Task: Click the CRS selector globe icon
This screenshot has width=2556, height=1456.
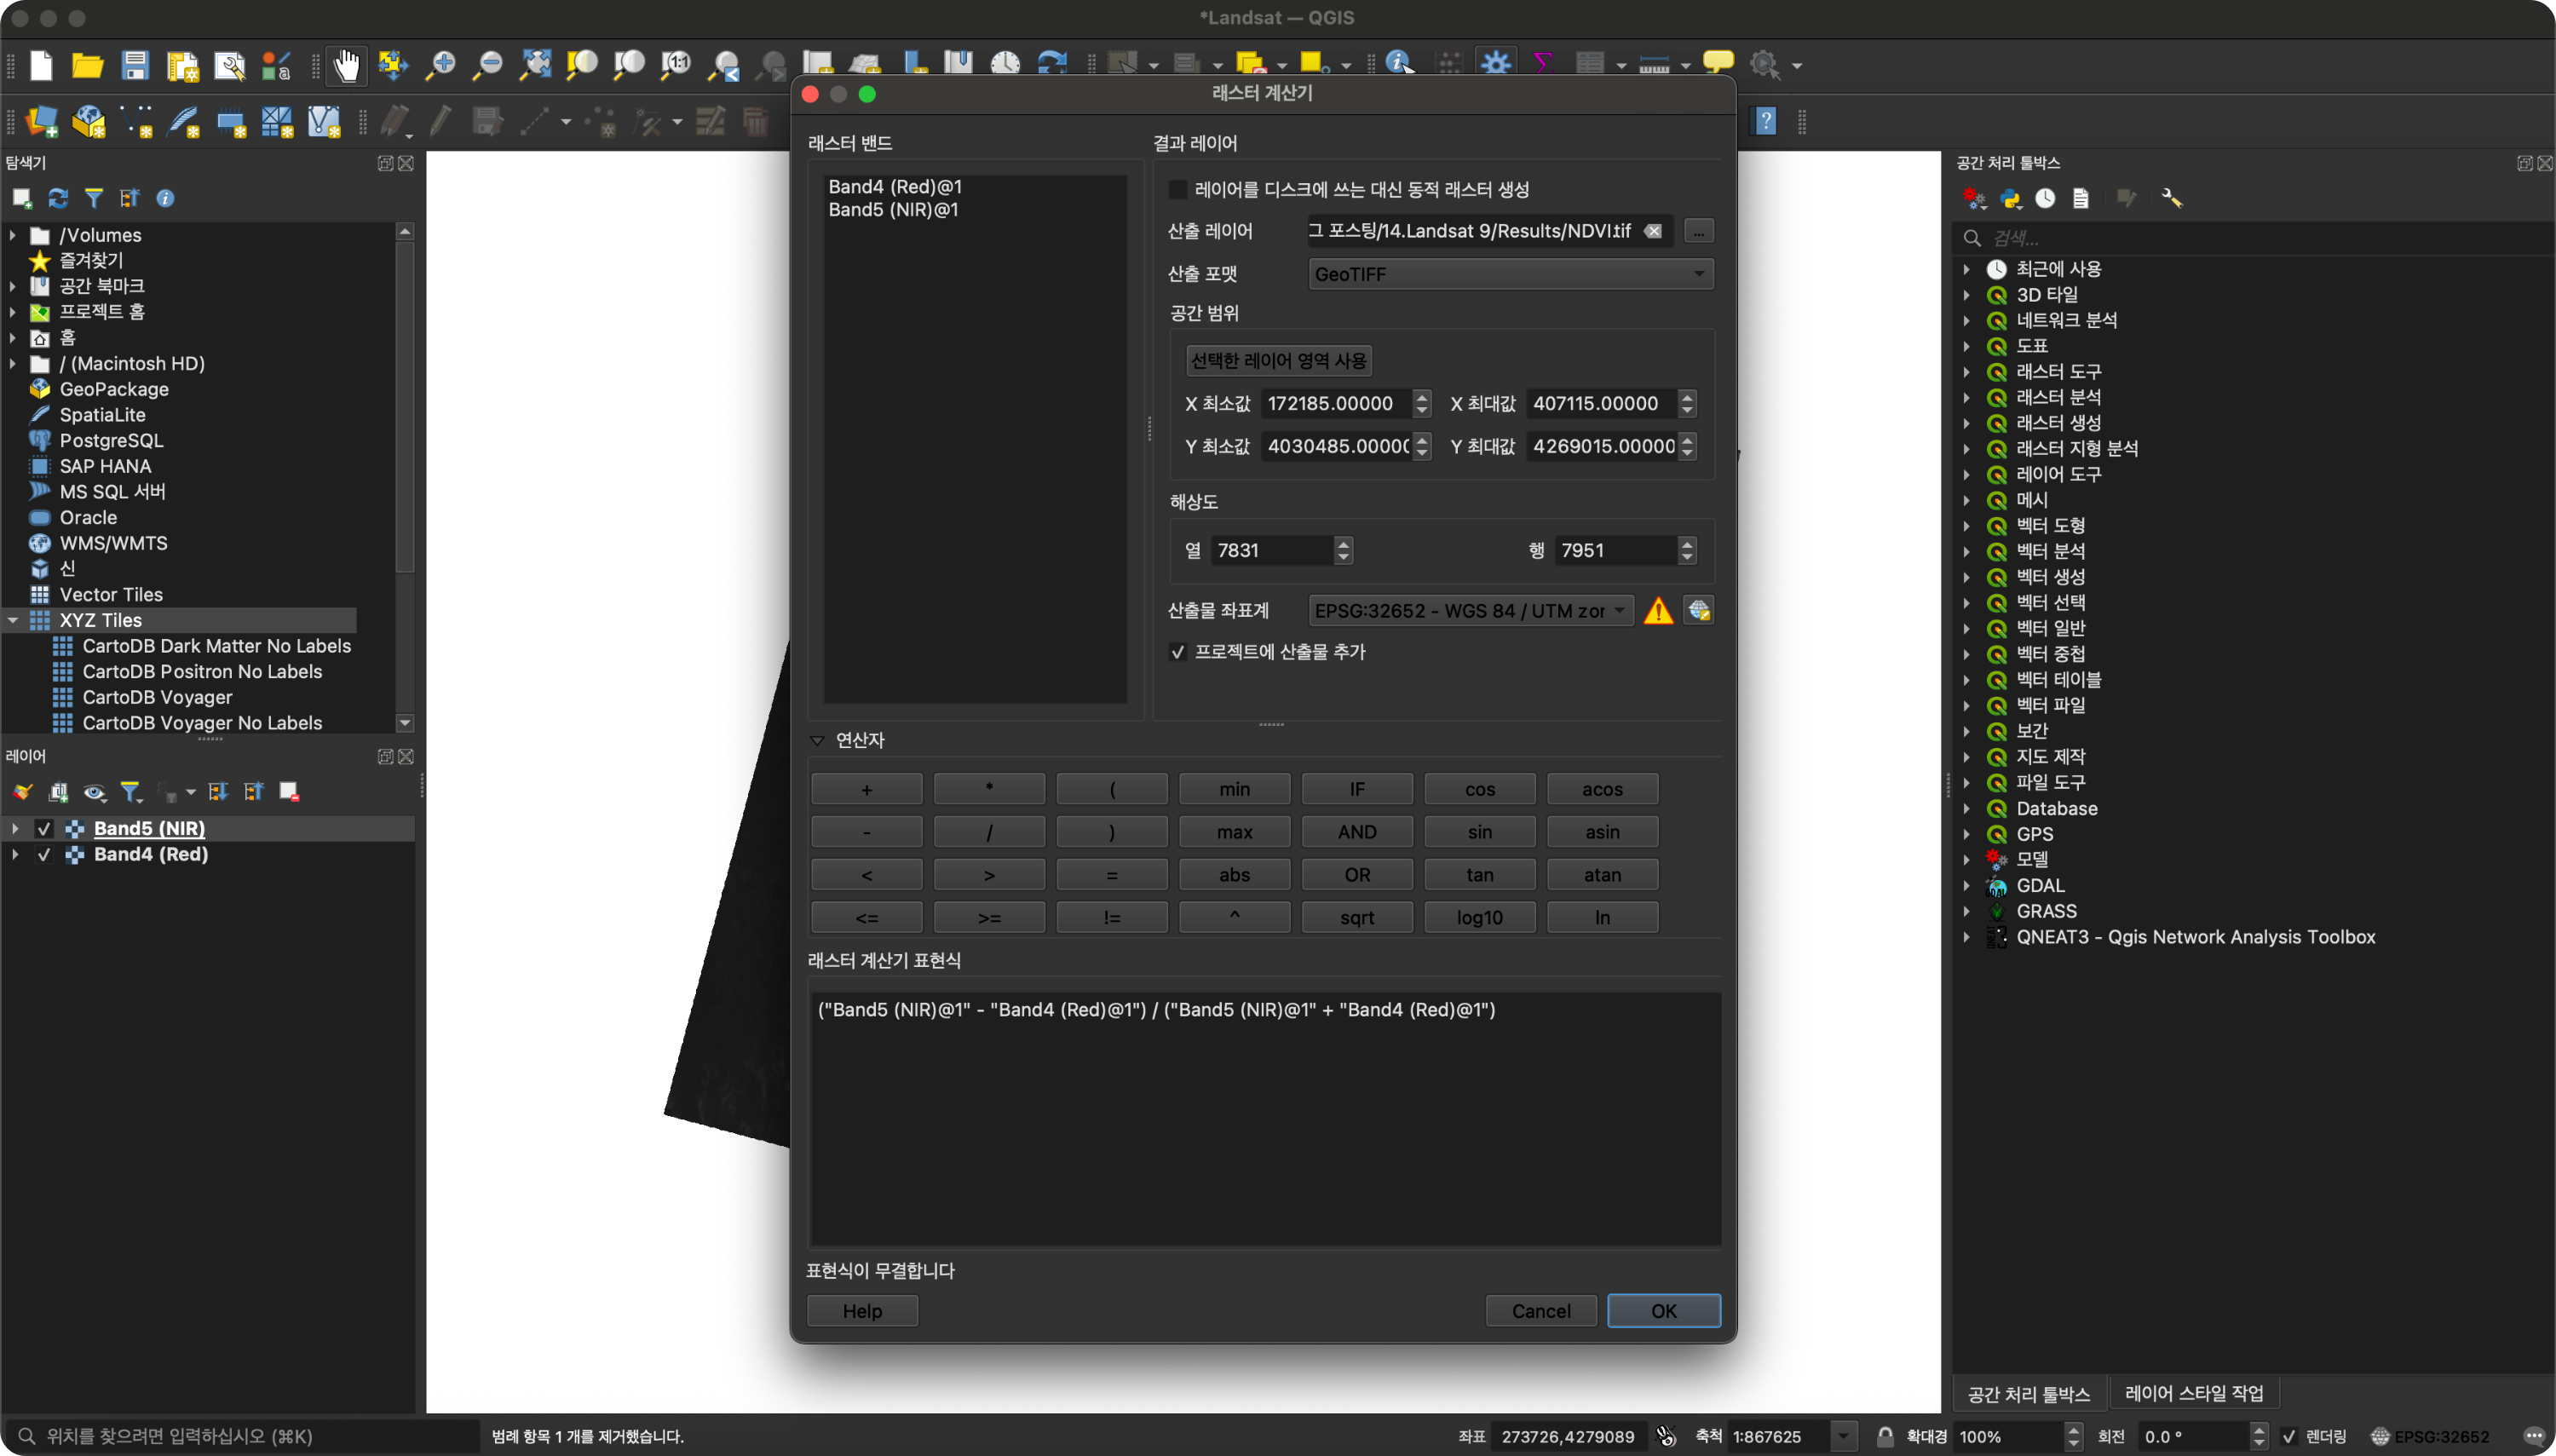Action: (x=1698, y=610)
